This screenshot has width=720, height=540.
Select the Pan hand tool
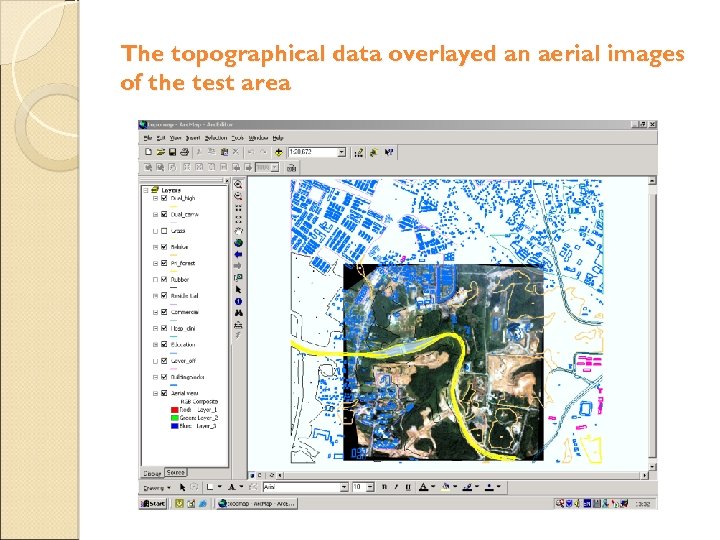[238, 231]
